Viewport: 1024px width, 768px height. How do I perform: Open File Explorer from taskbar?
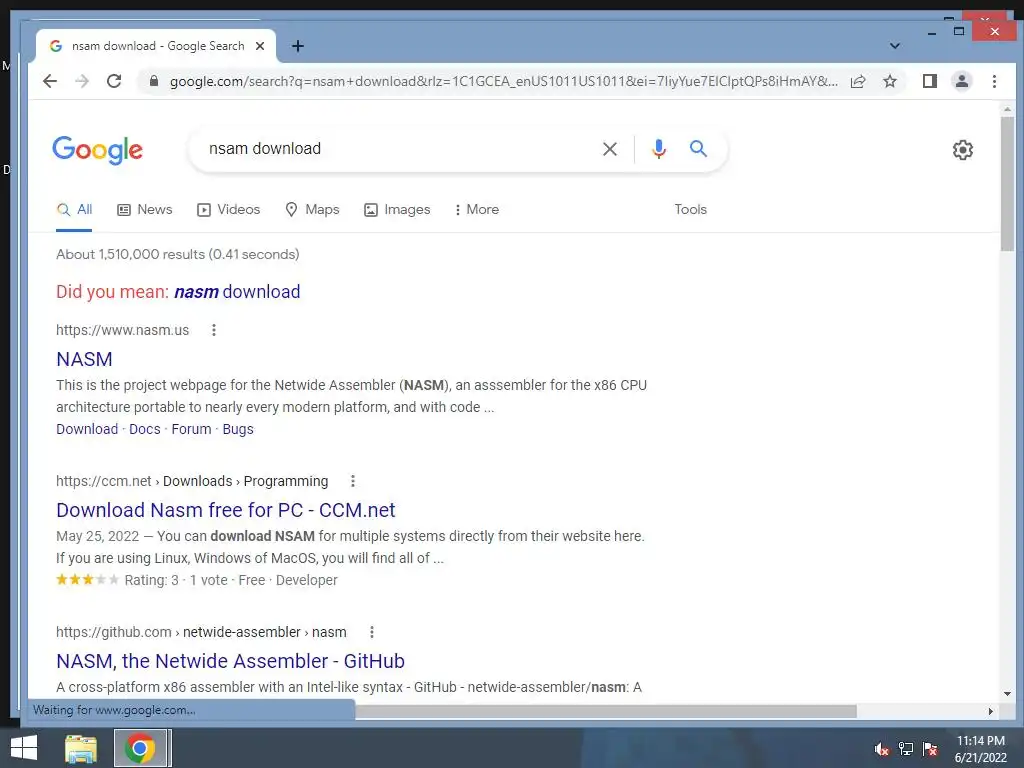81,748
